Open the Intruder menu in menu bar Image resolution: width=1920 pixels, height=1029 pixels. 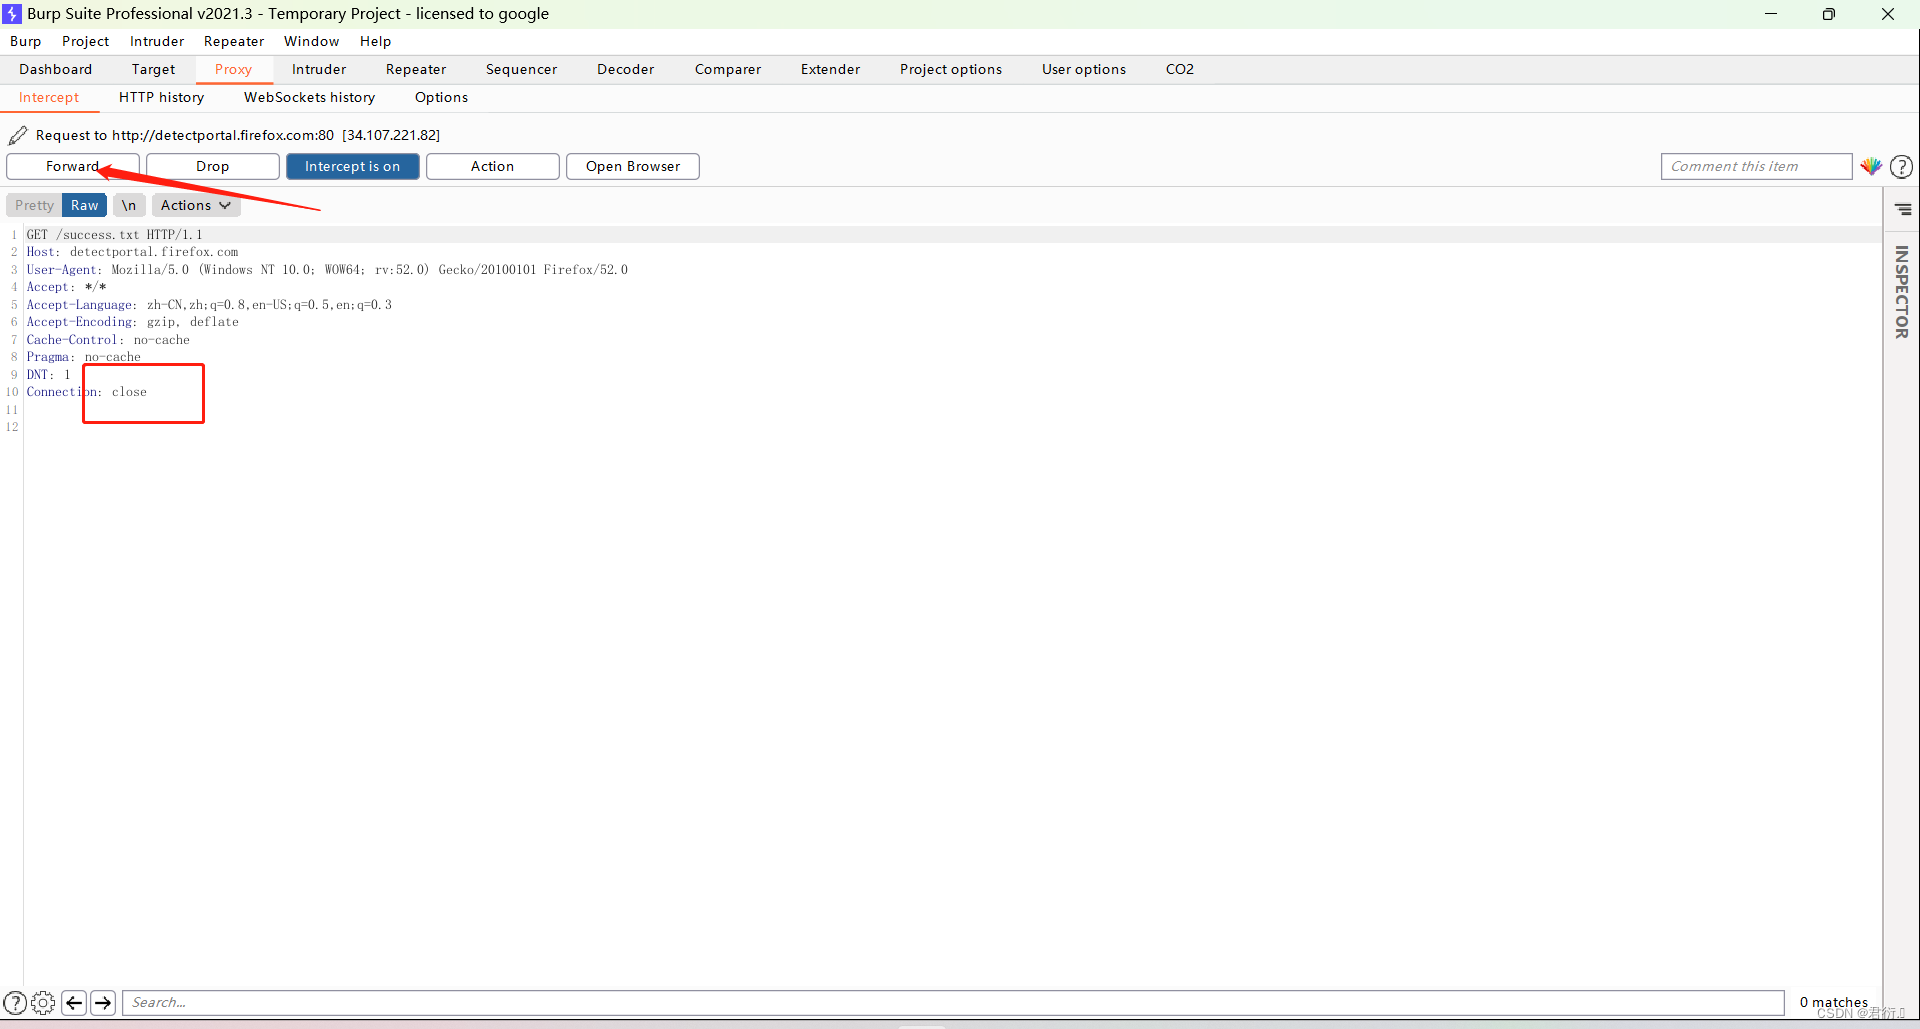pyautogui.click(x=157, y=41)
